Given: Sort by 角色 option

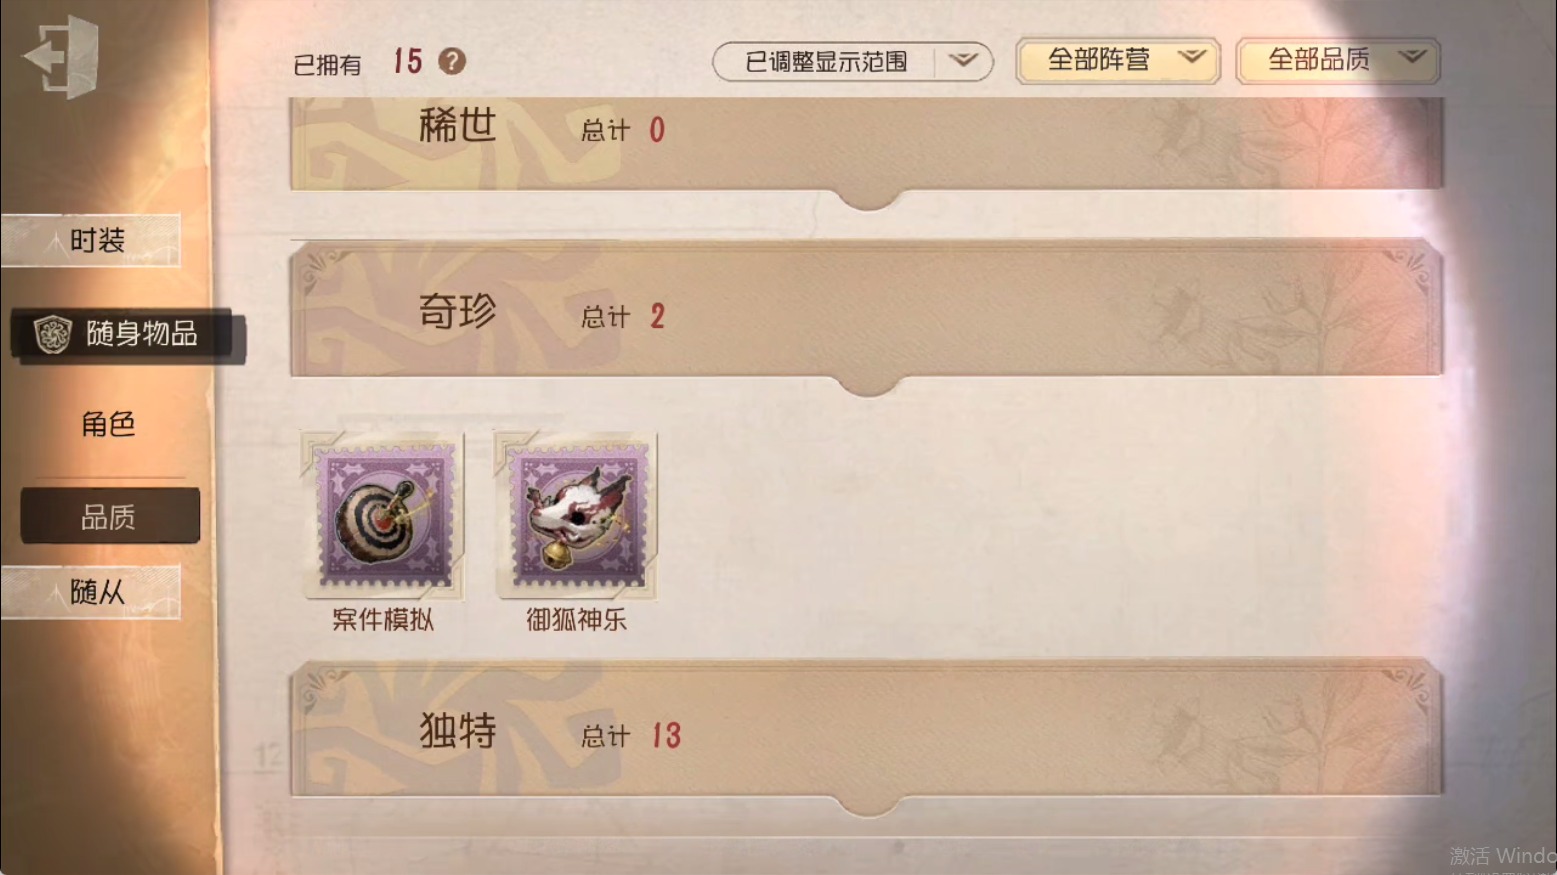Looking at the screenshot, I should [109, 424].
